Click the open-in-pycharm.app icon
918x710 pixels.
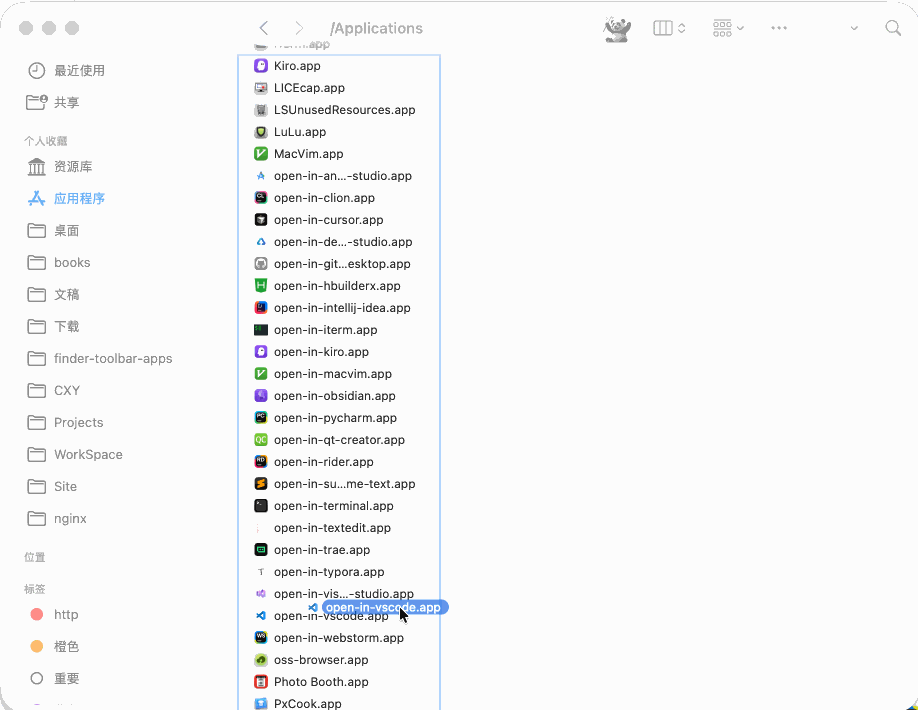tap(261, 418)
